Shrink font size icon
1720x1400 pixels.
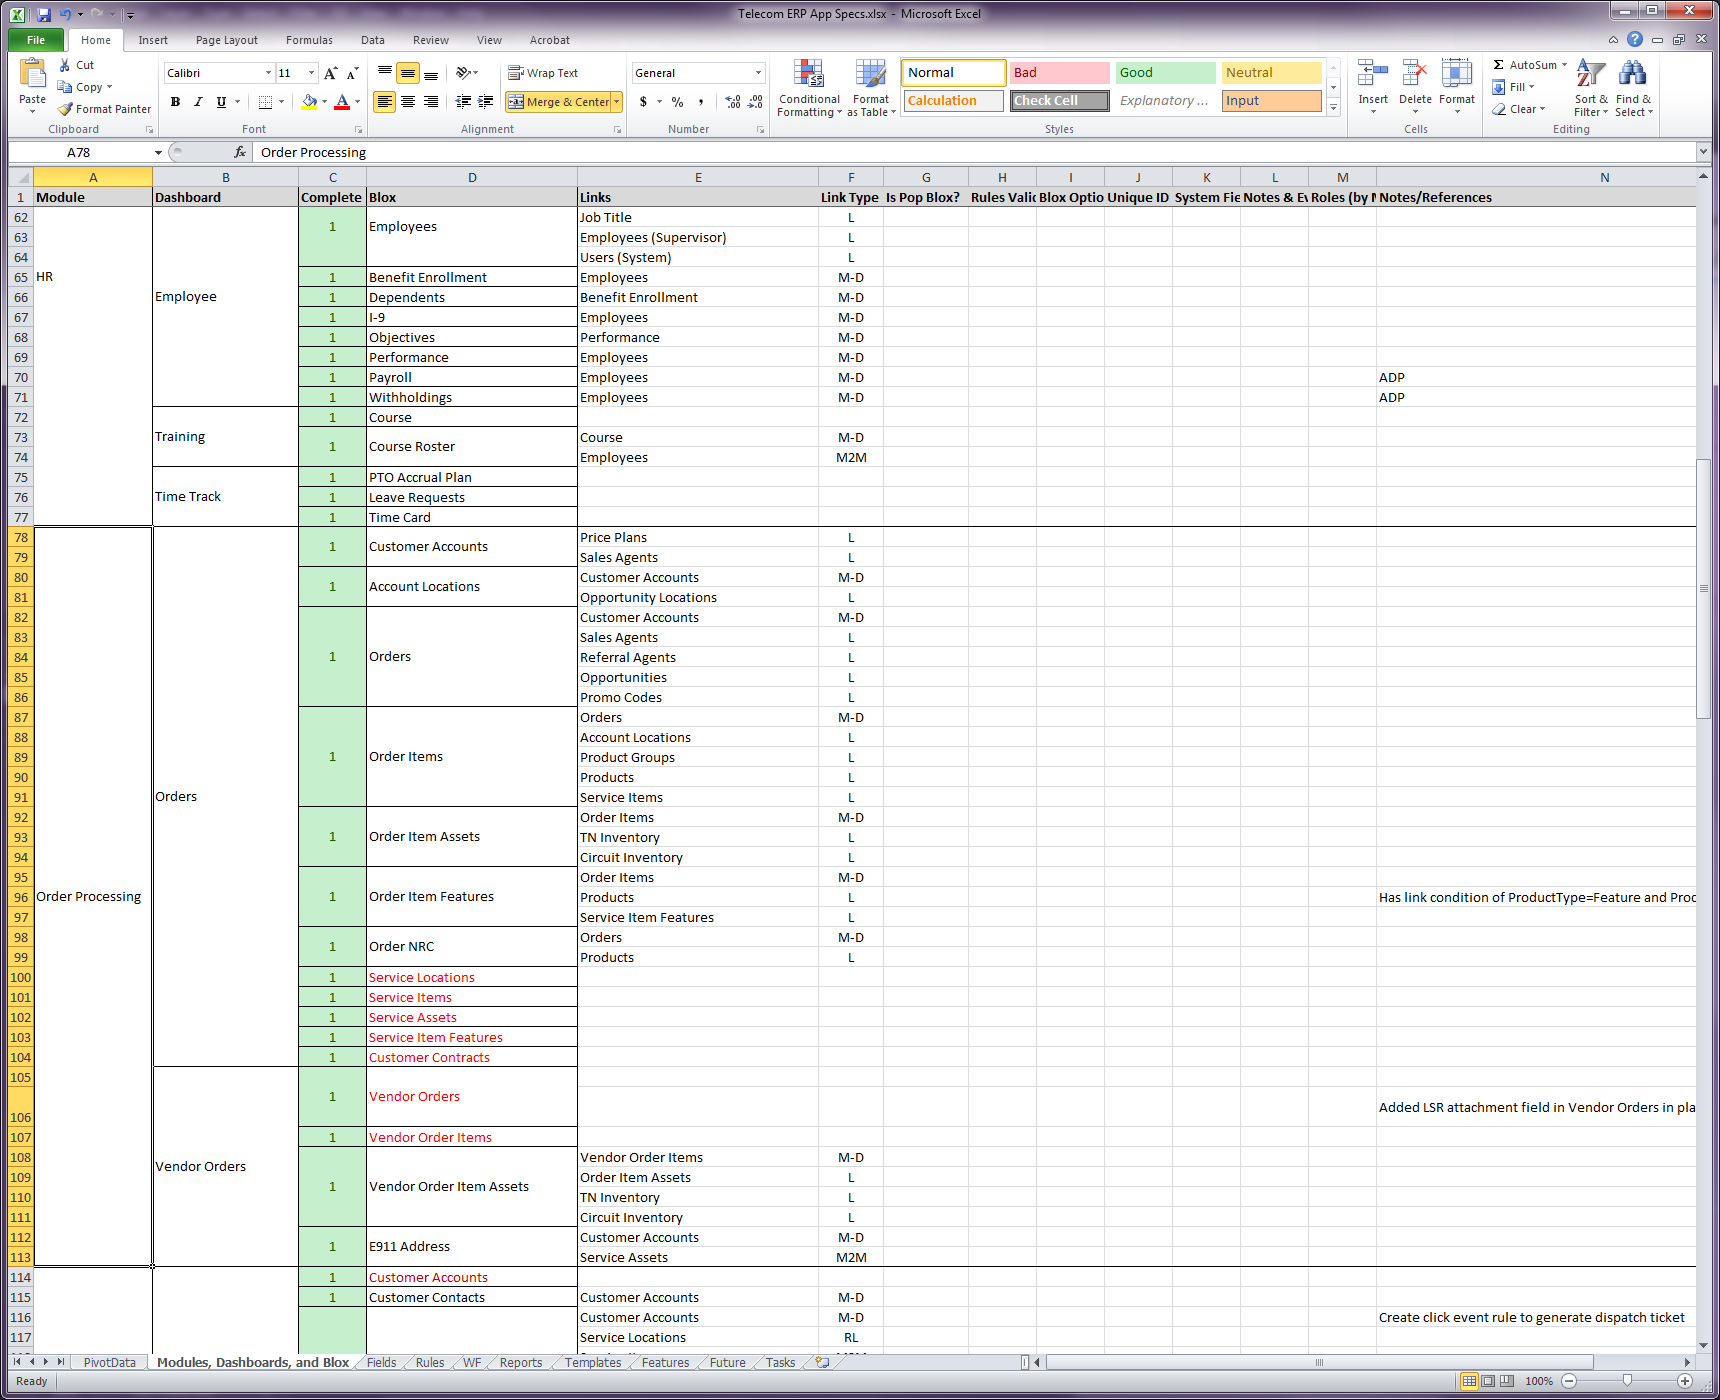click(352, 73)
